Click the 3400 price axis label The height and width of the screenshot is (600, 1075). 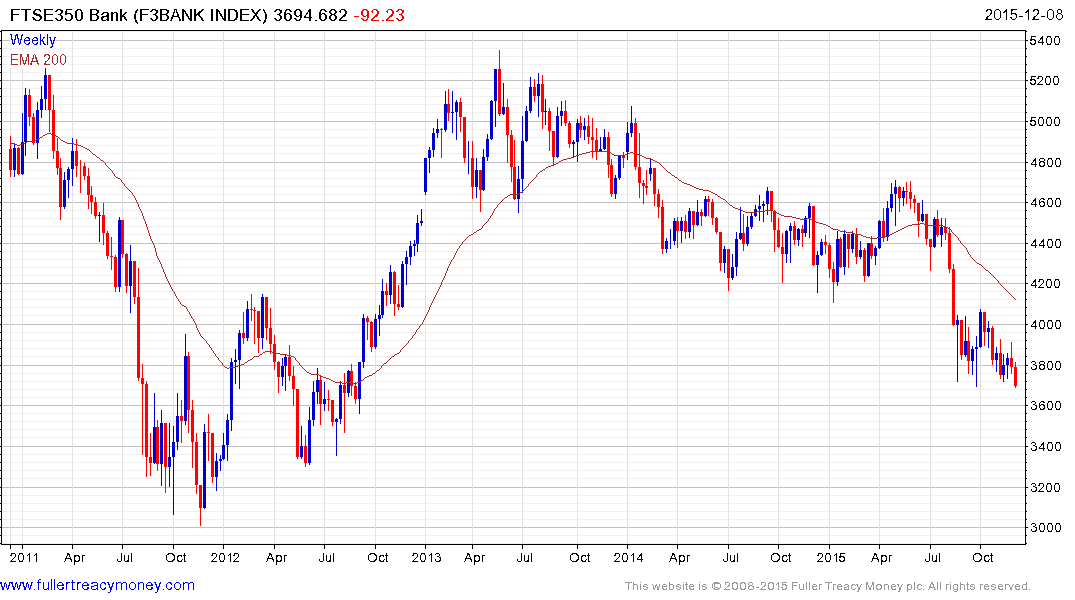coord(1045,446)
